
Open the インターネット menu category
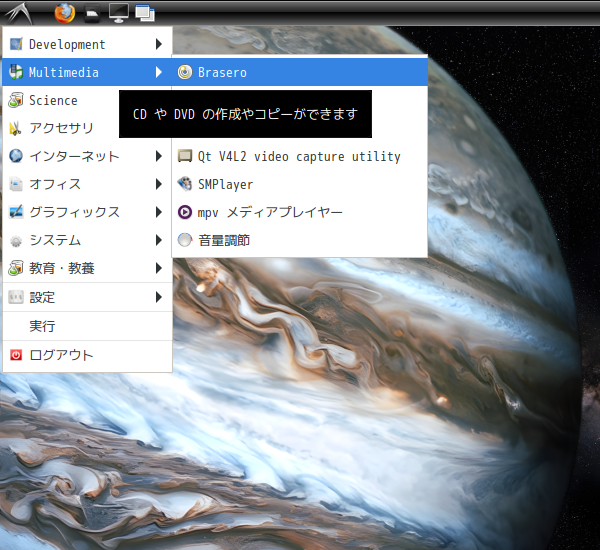tap(87, 156)
